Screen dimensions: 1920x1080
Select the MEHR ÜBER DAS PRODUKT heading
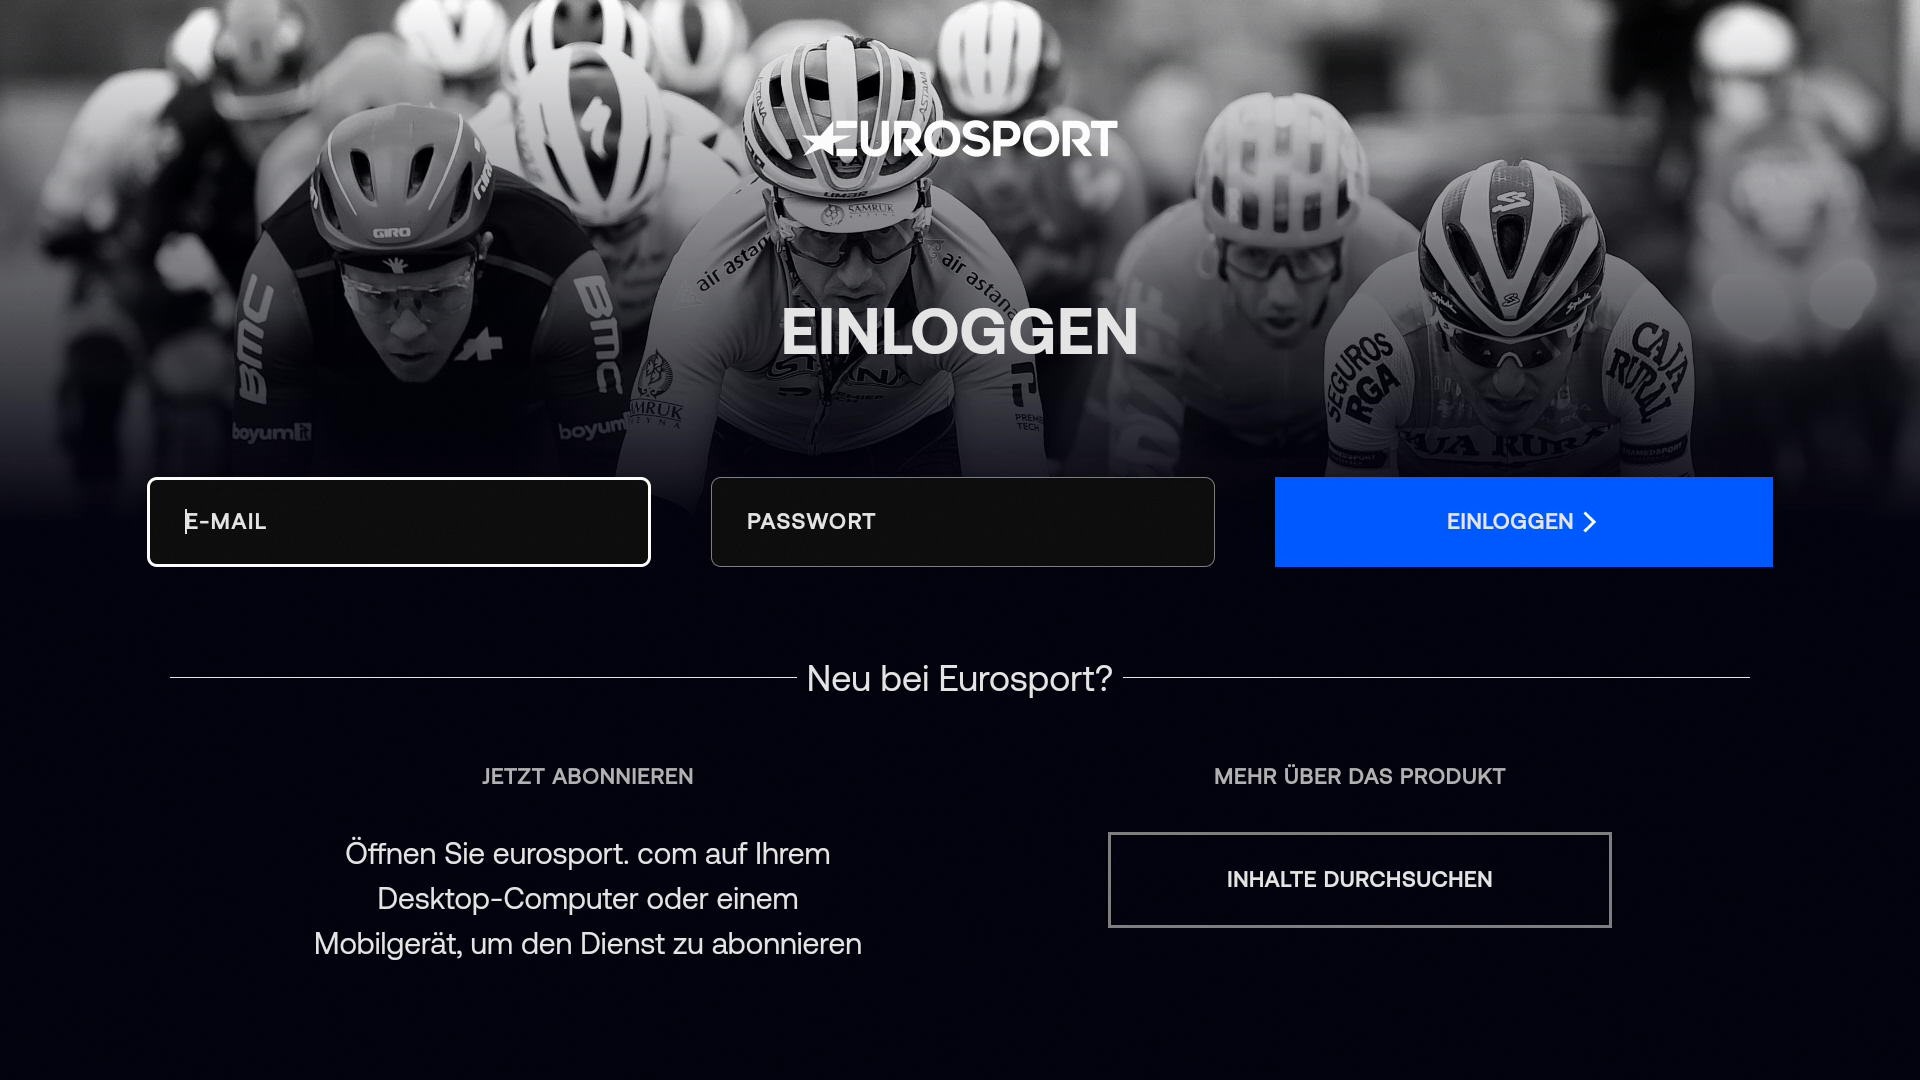tap(1359, 777)
